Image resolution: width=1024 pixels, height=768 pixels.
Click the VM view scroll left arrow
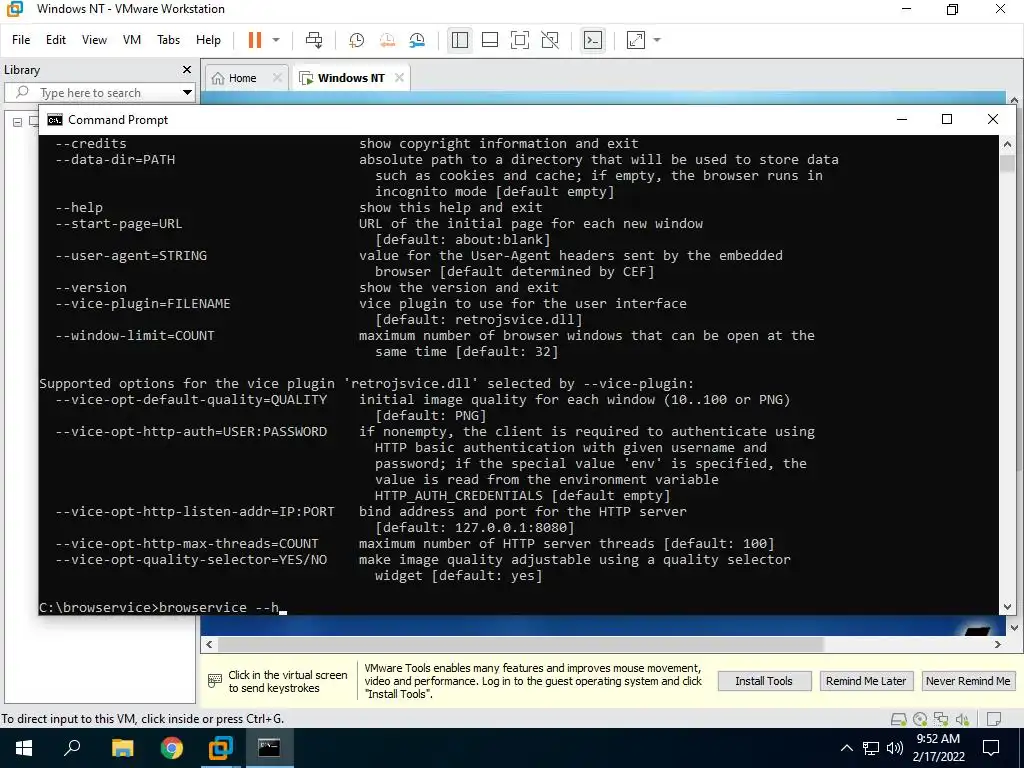tap(209, 644)
